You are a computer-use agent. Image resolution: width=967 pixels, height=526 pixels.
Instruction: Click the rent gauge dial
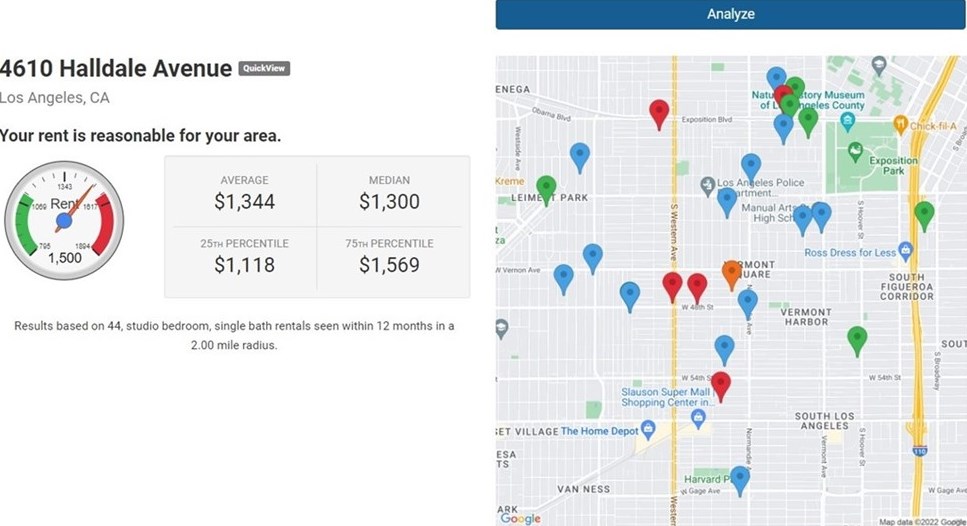pos(64,220)
